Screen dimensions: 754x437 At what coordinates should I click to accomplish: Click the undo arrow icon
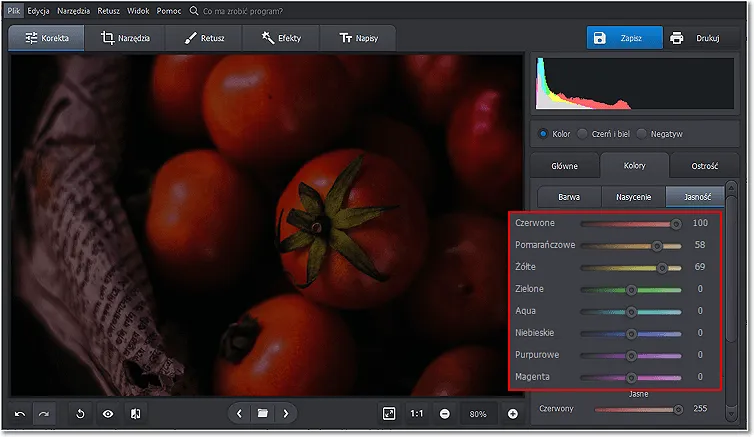click(20, 413)
